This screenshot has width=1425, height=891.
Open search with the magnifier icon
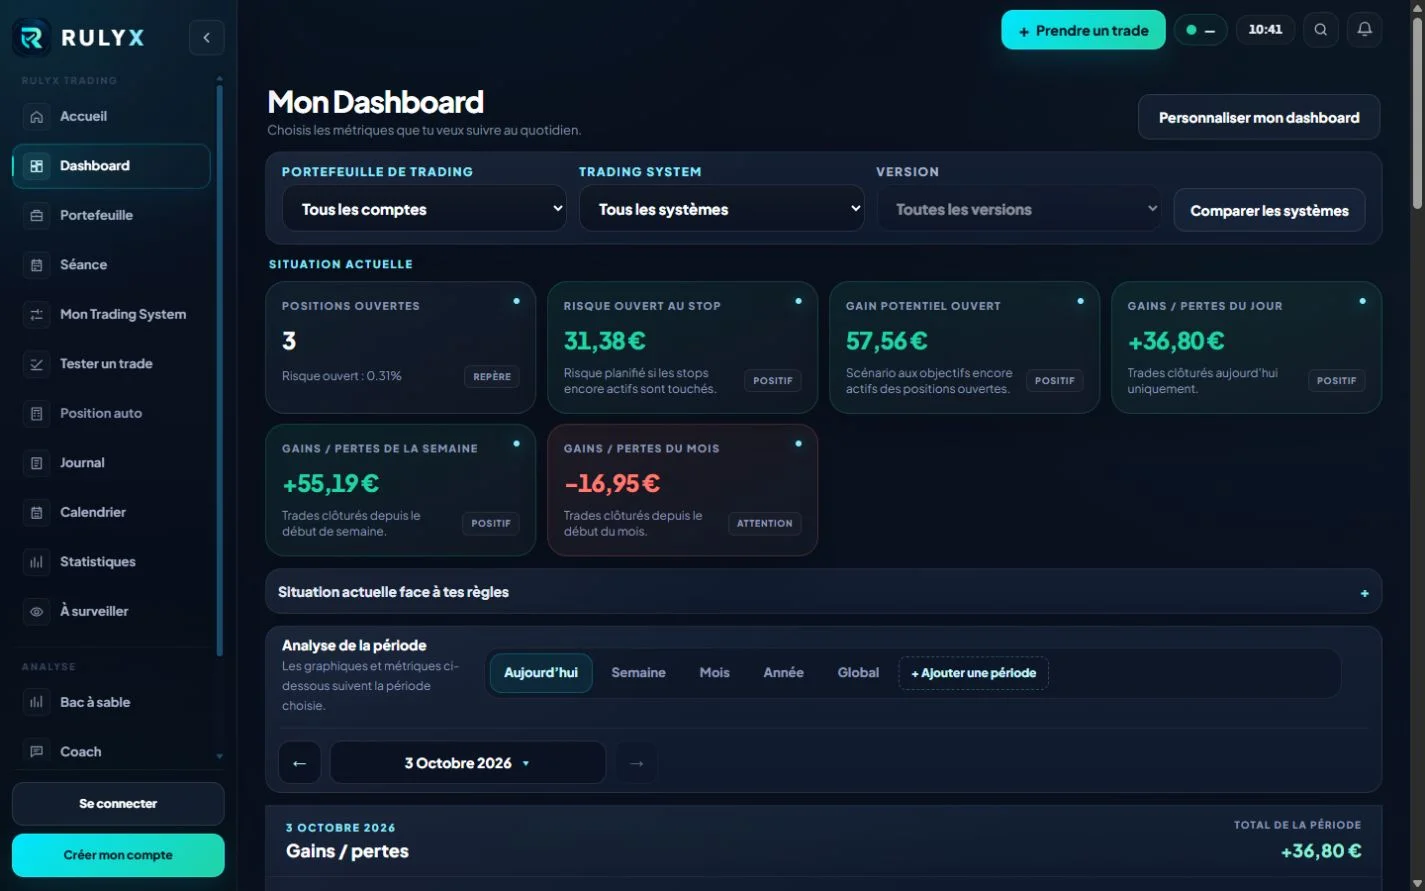coord(1321,30)
